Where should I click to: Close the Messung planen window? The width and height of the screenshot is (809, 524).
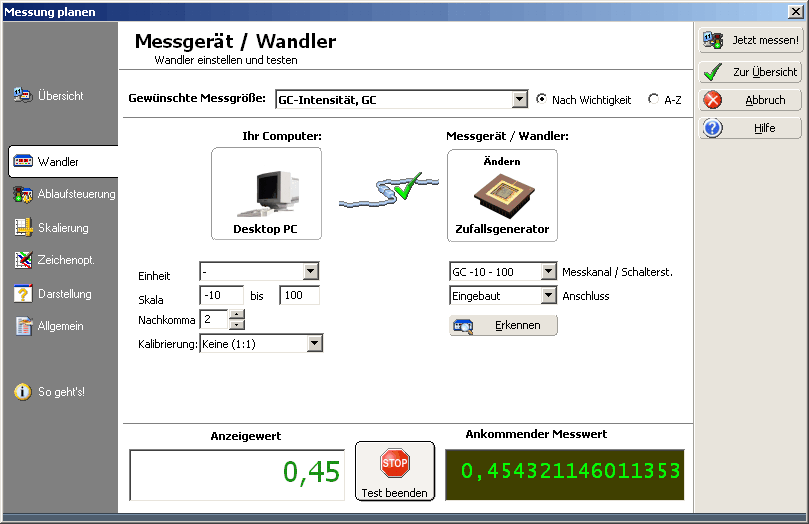[795, 11]
